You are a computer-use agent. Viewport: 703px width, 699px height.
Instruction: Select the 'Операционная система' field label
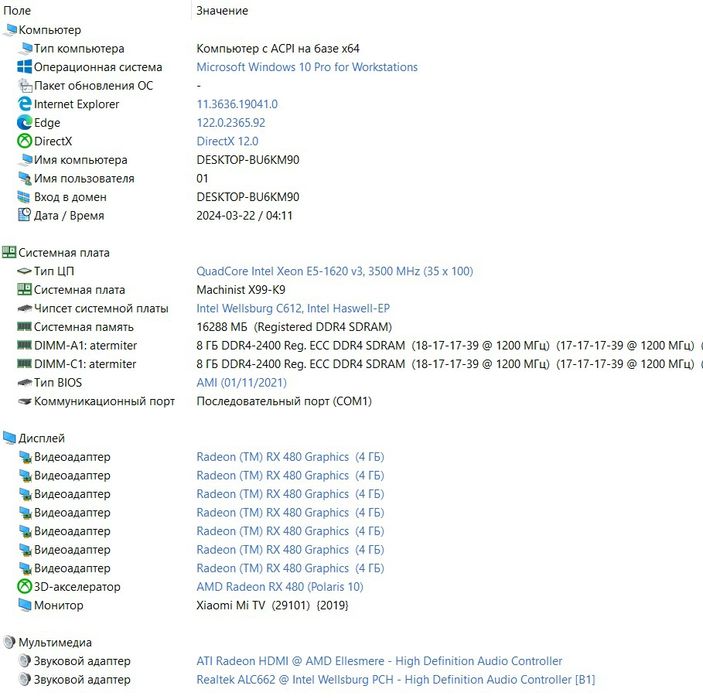point(98,67)
